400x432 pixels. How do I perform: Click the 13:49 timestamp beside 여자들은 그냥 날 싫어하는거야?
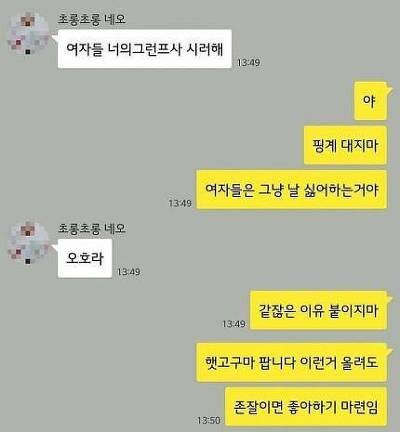pyautogui.click(x=180, y=203)
